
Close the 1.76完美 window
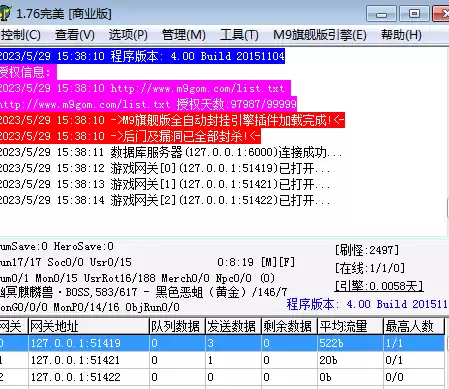click(x=441, y=14)
